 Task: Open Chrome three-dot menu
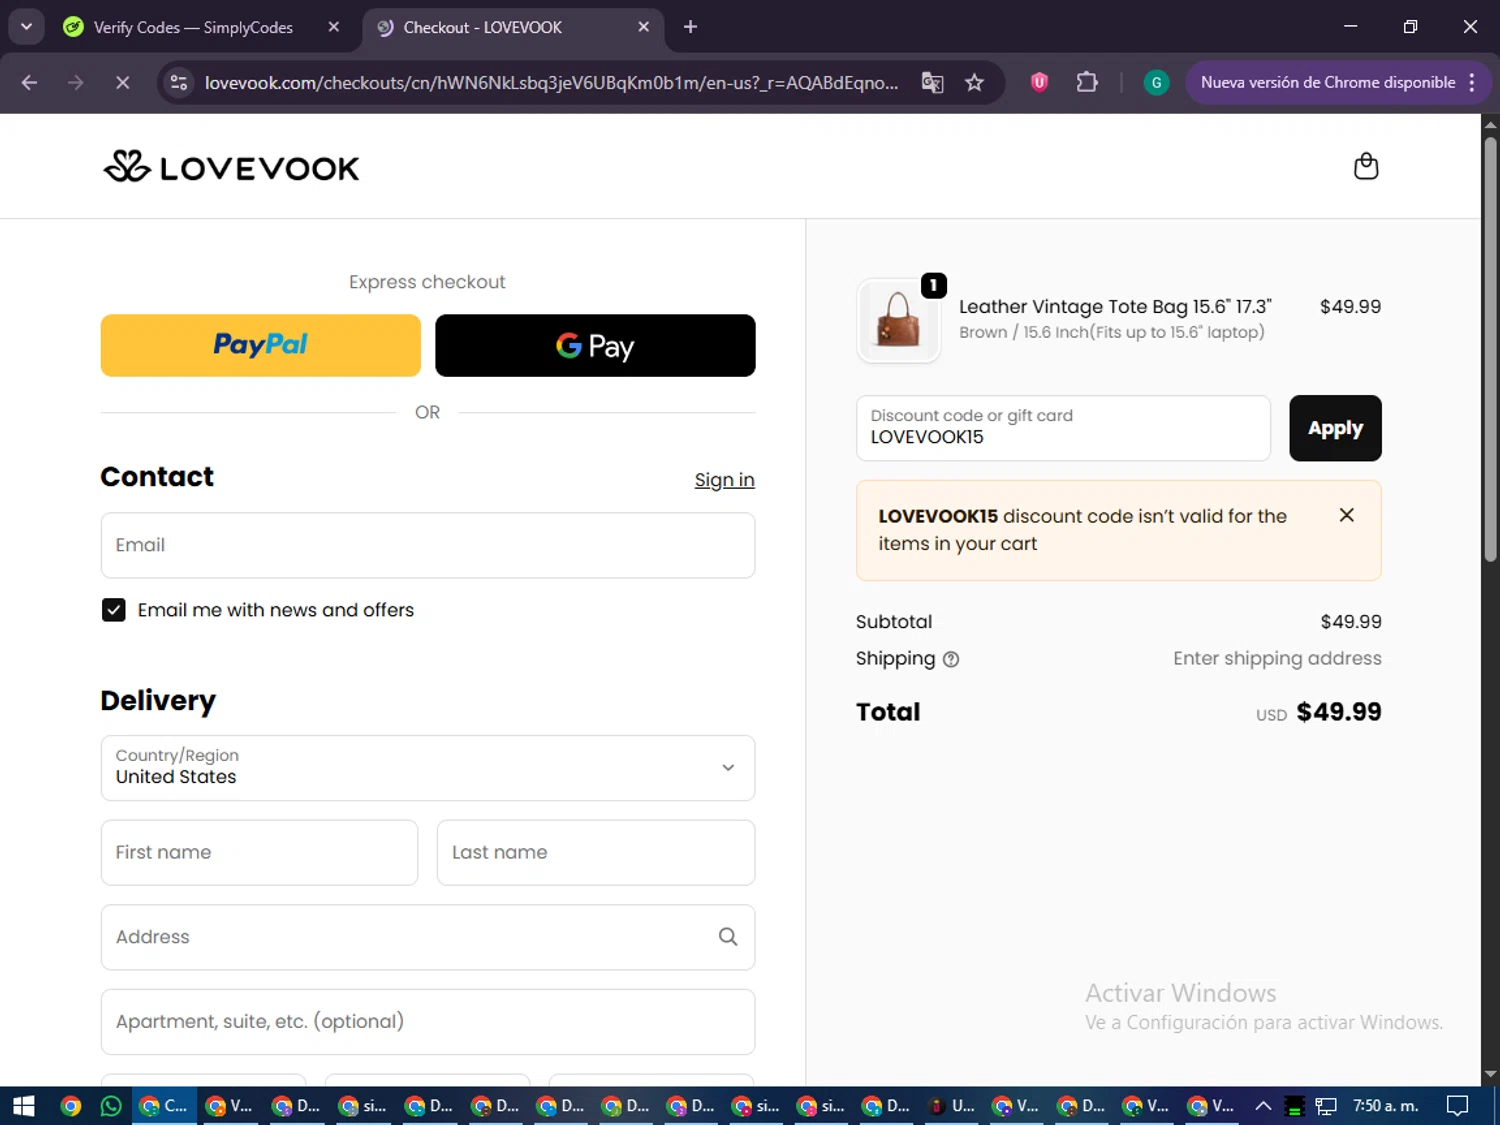point(1472,83)
